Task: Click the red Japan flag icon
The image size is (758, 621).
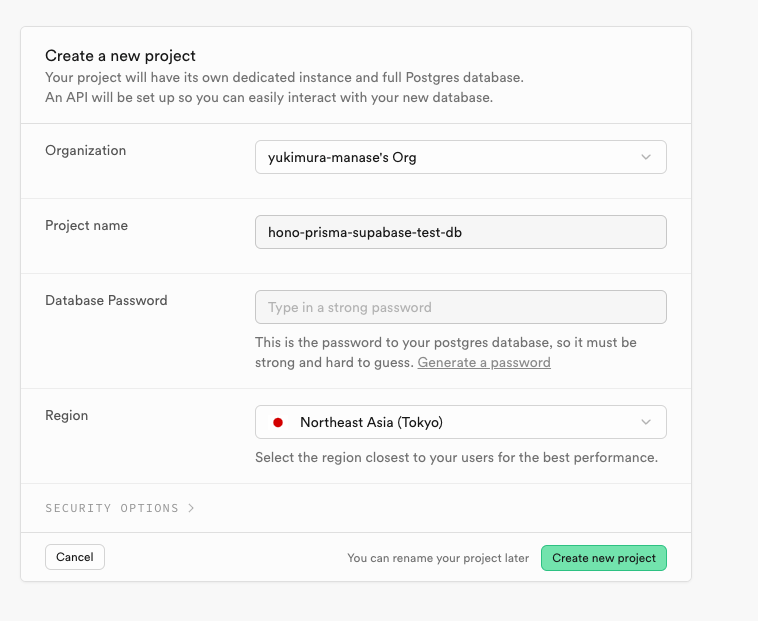Action: click(x=278, y=422)
